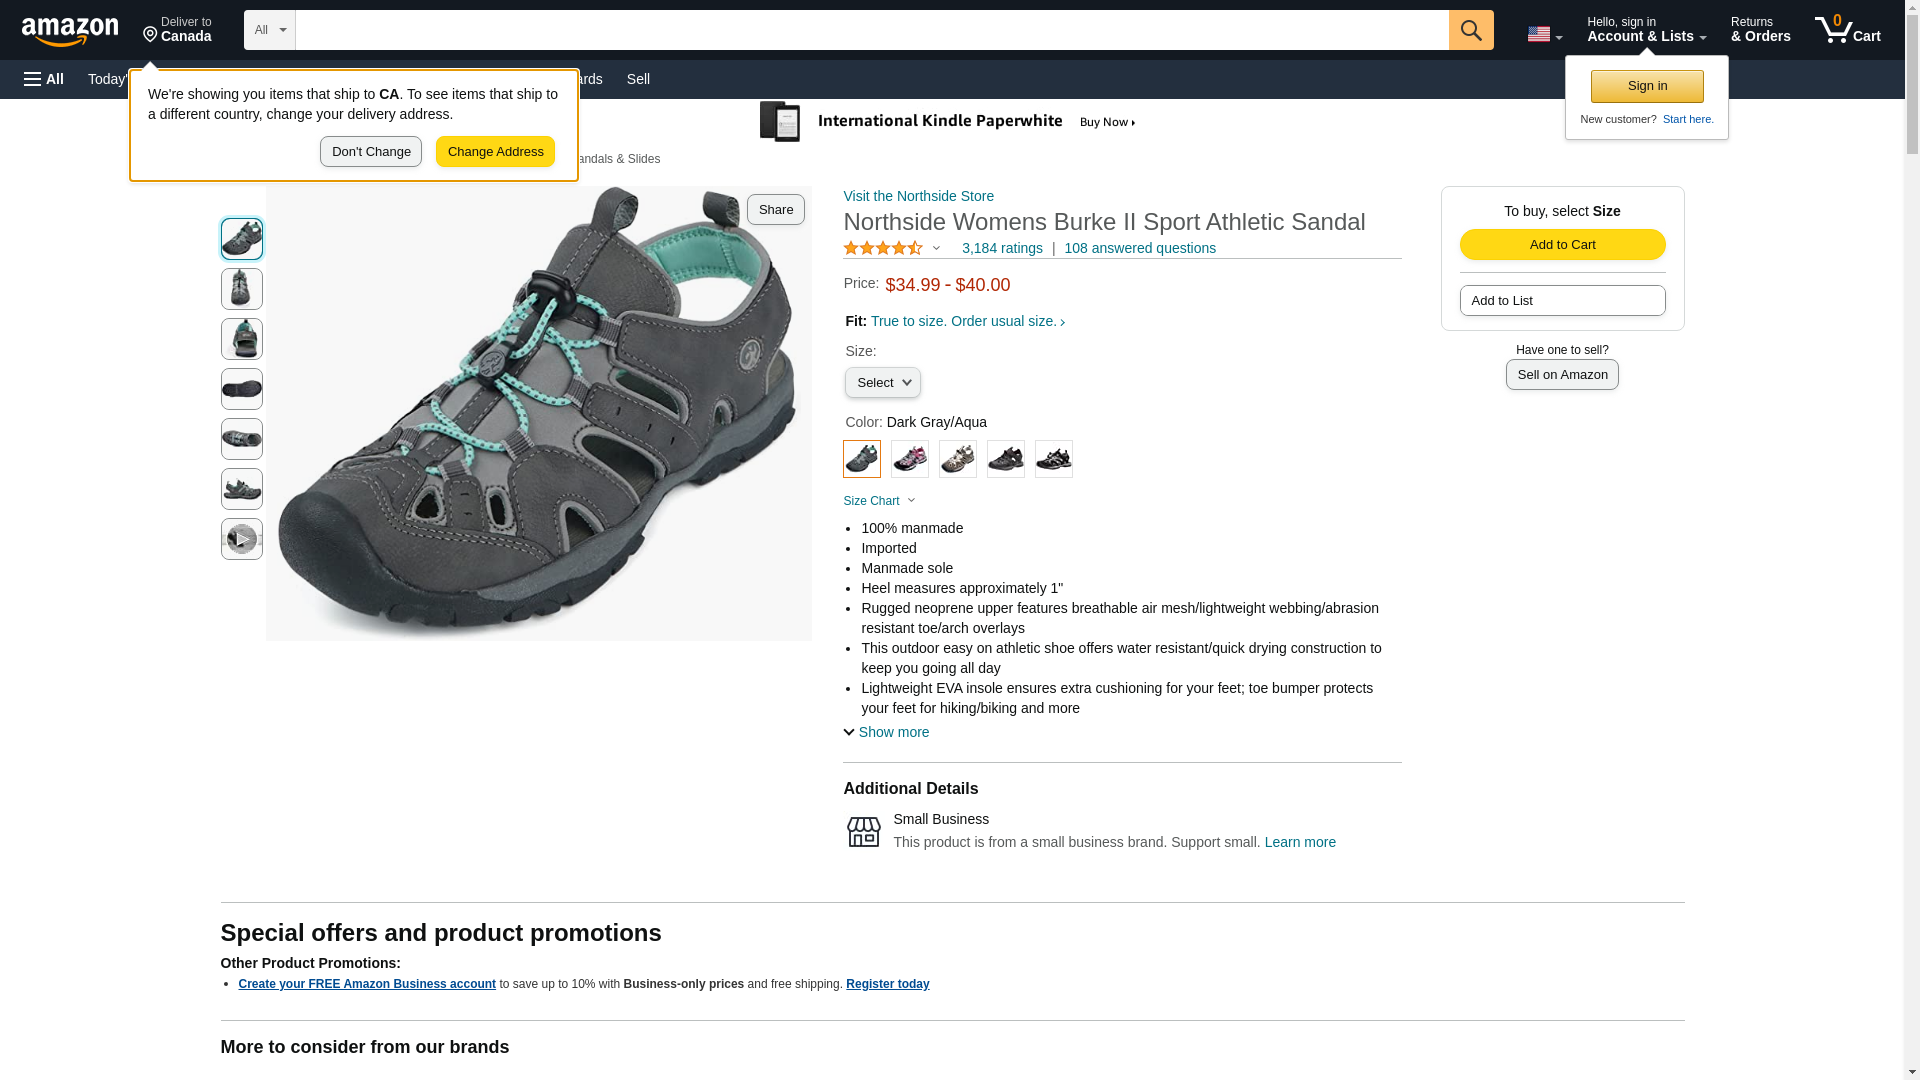
Task: Open the Sell menu item
Action: coord(638,79)
